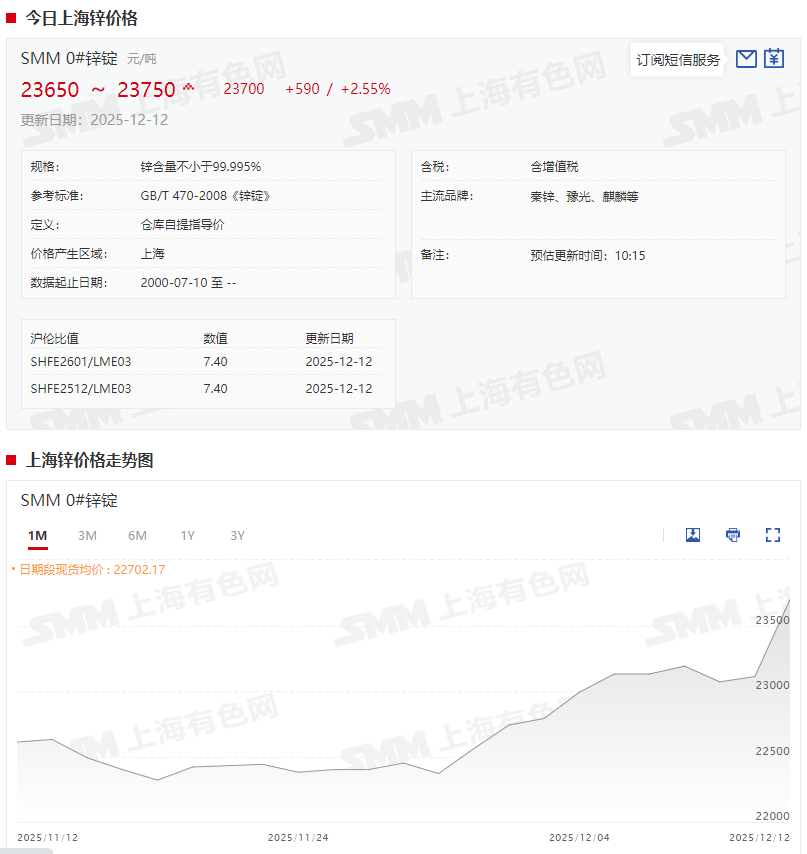Screen dimensions: 807x854
Task: Print the zinc price chart
Action: [x=733, y=535]
